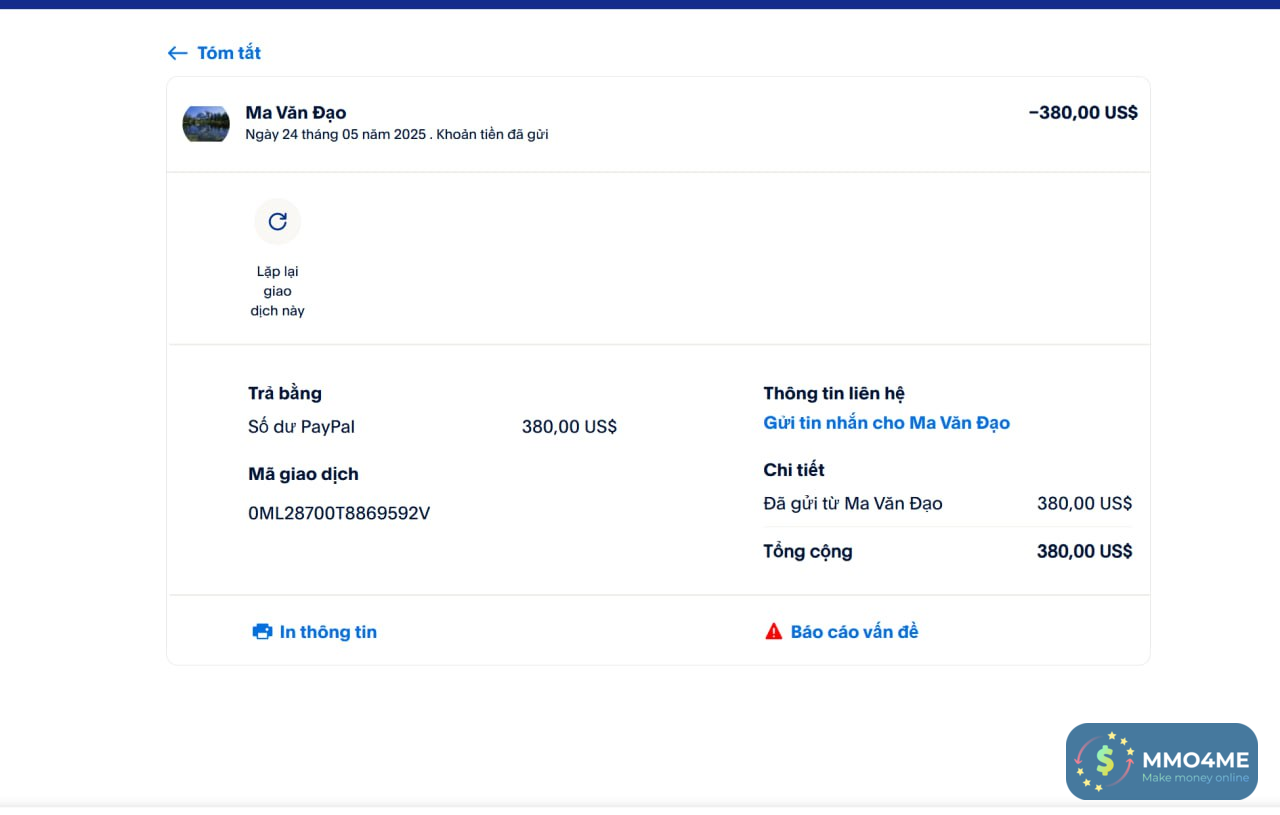Image resolution: width=1280 pixels, height=815 pixels.
Task: Open the In thông tin link
Action: click(x=328, y=632)
